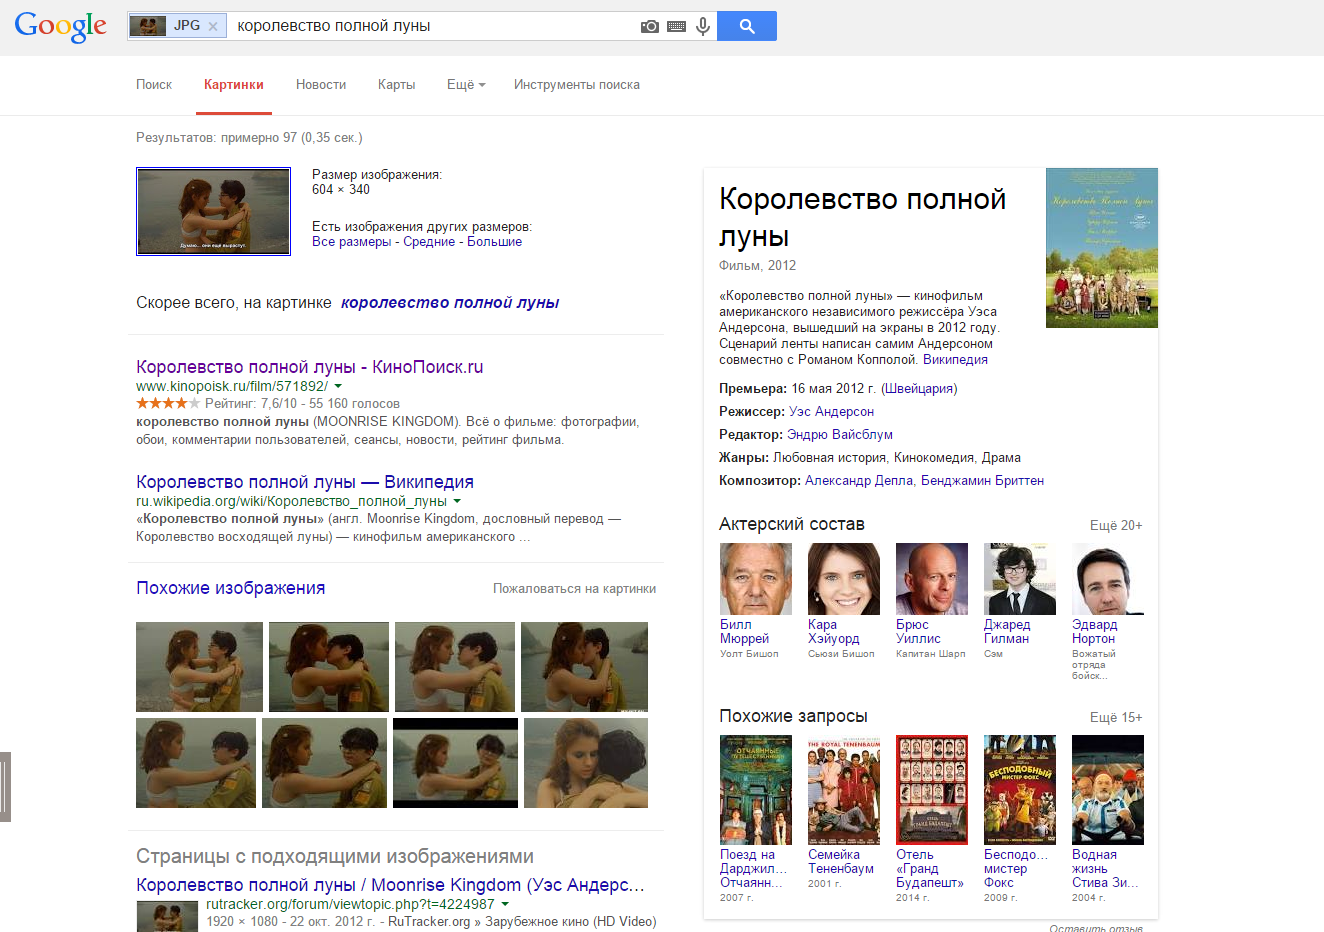Open first similar image in top row
This screenshot has height=932, width=1324.
tap(199, 667)
